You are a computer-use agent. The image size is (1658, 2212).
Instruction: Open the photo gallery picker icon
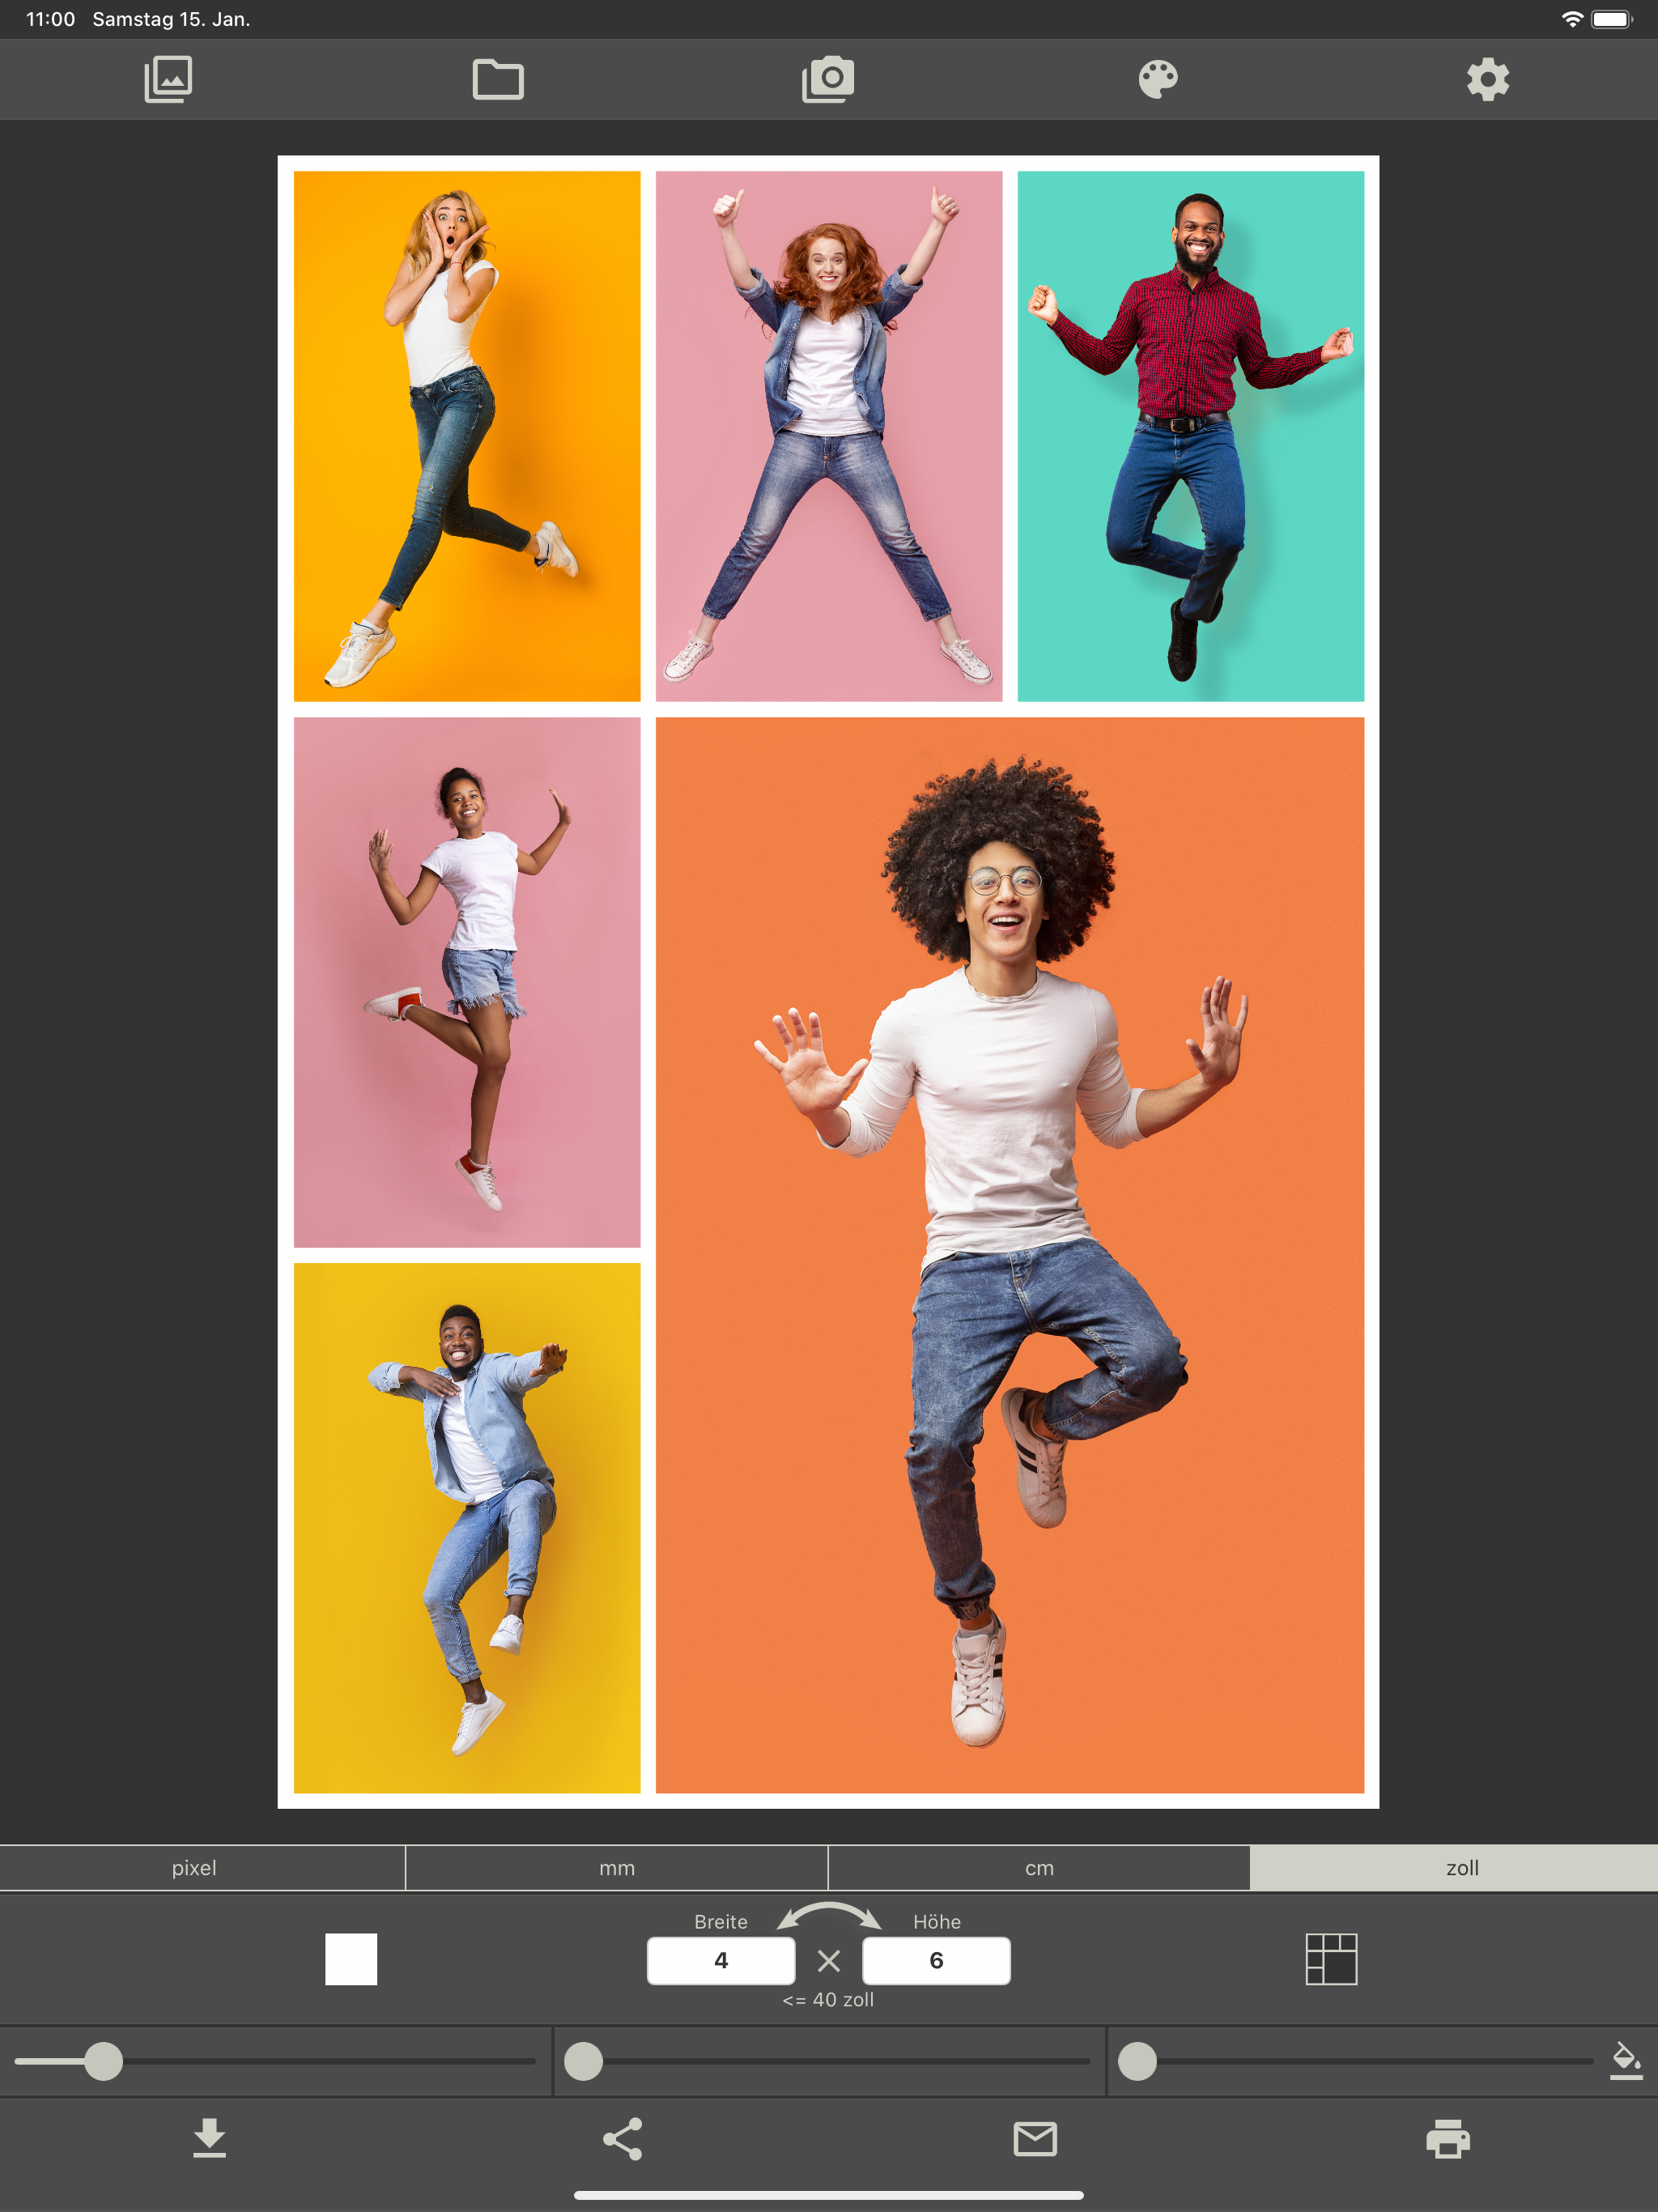(168, 79)
